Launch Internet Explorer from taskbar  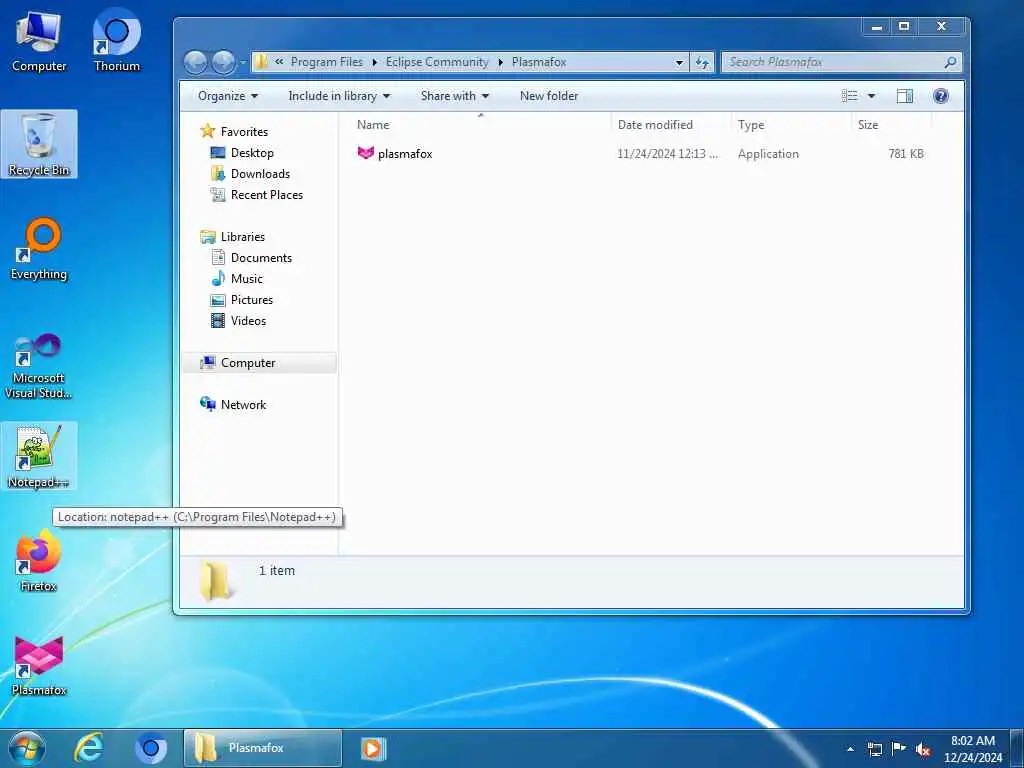pyautogui.click(x=89, y=748)
